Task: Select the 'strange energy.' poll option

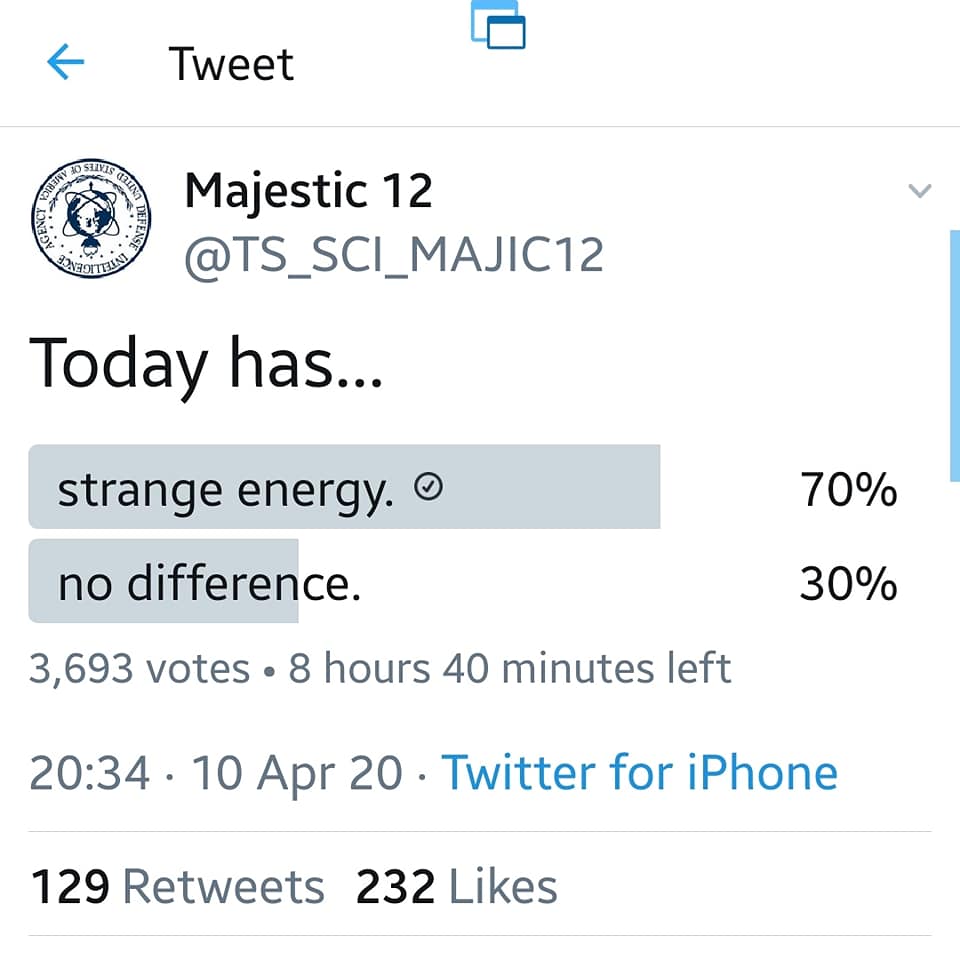Action: 225,489
